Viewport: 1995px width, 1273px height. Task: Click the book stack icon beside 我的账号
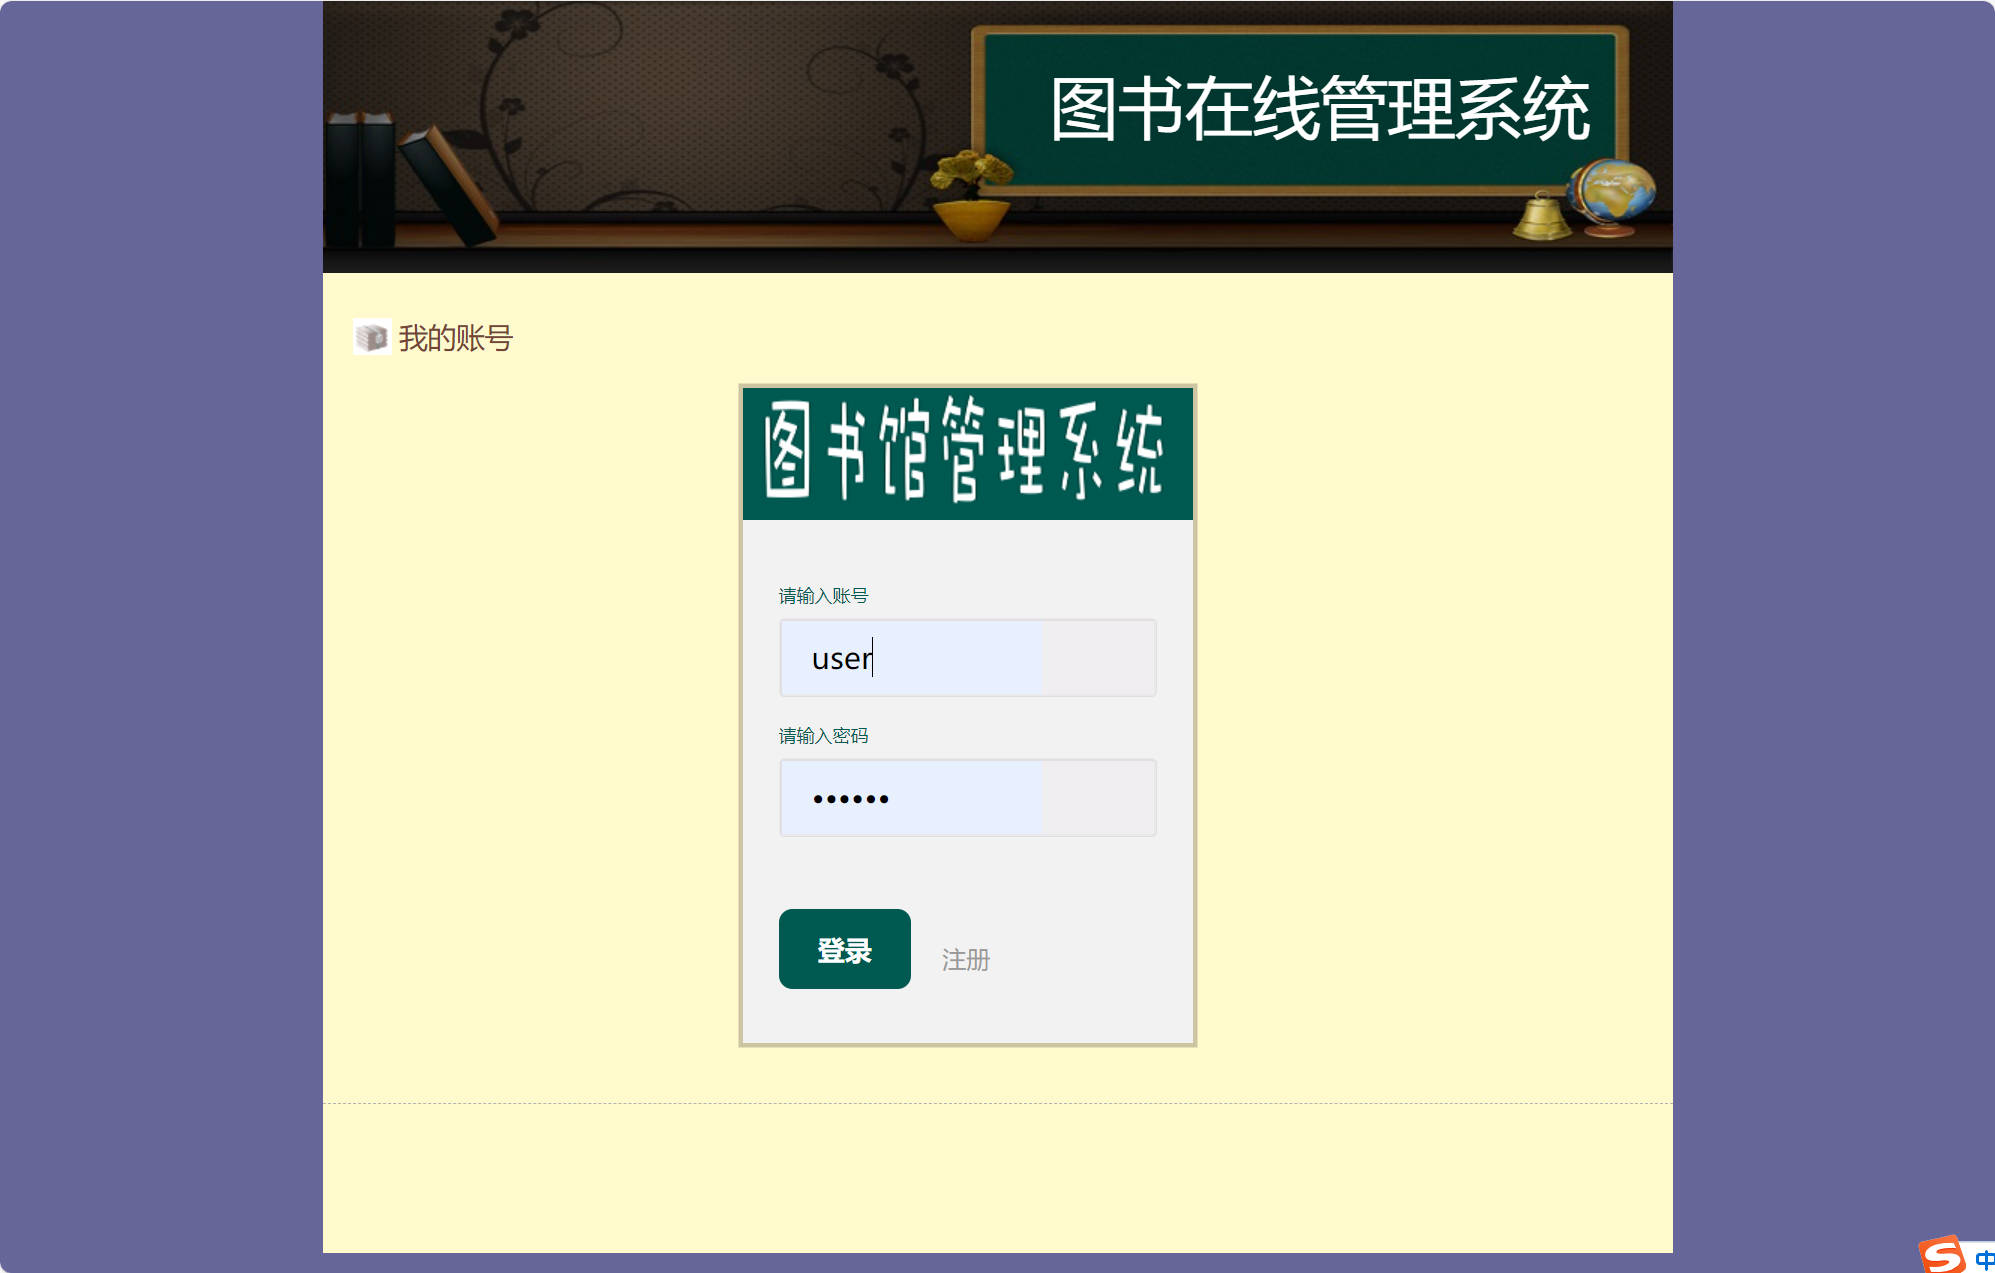[x=371, y=338]
